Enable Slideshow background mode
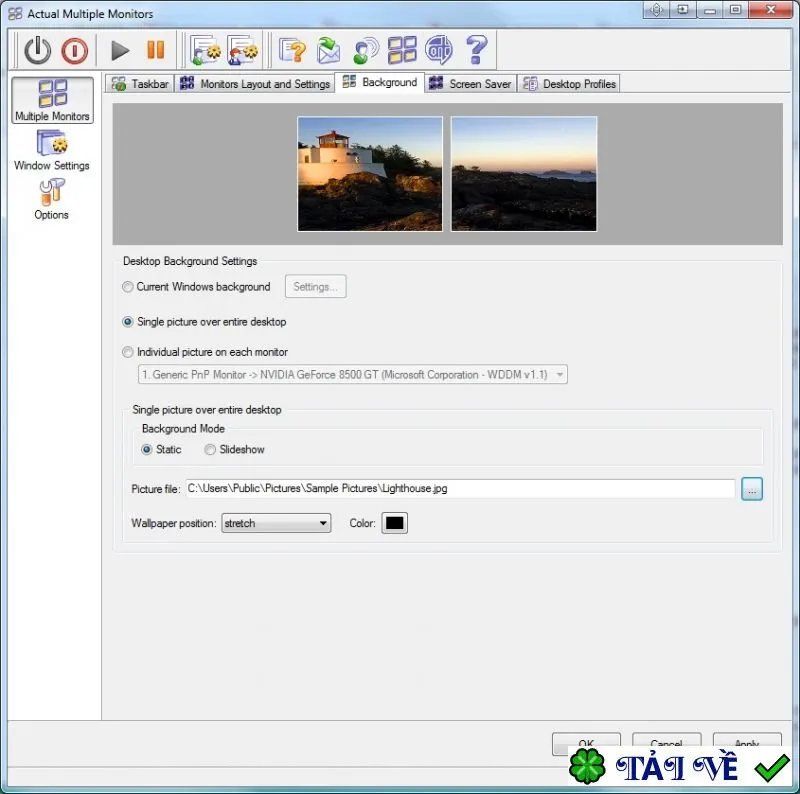Screen dimensions: 800x794 click(x=210, y=450)
